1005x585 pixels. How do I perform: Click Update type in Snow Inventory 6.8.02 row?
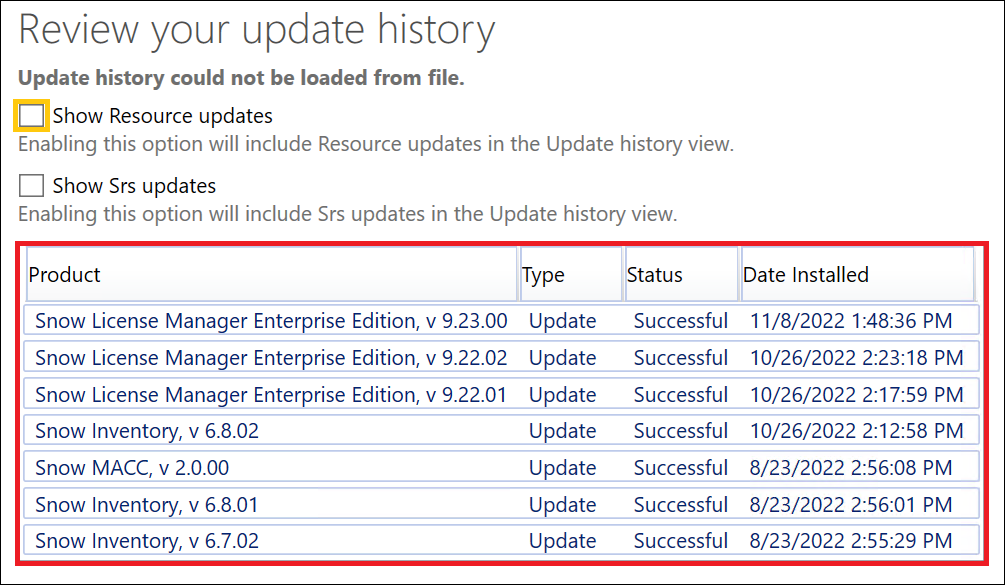pos(563,431)
